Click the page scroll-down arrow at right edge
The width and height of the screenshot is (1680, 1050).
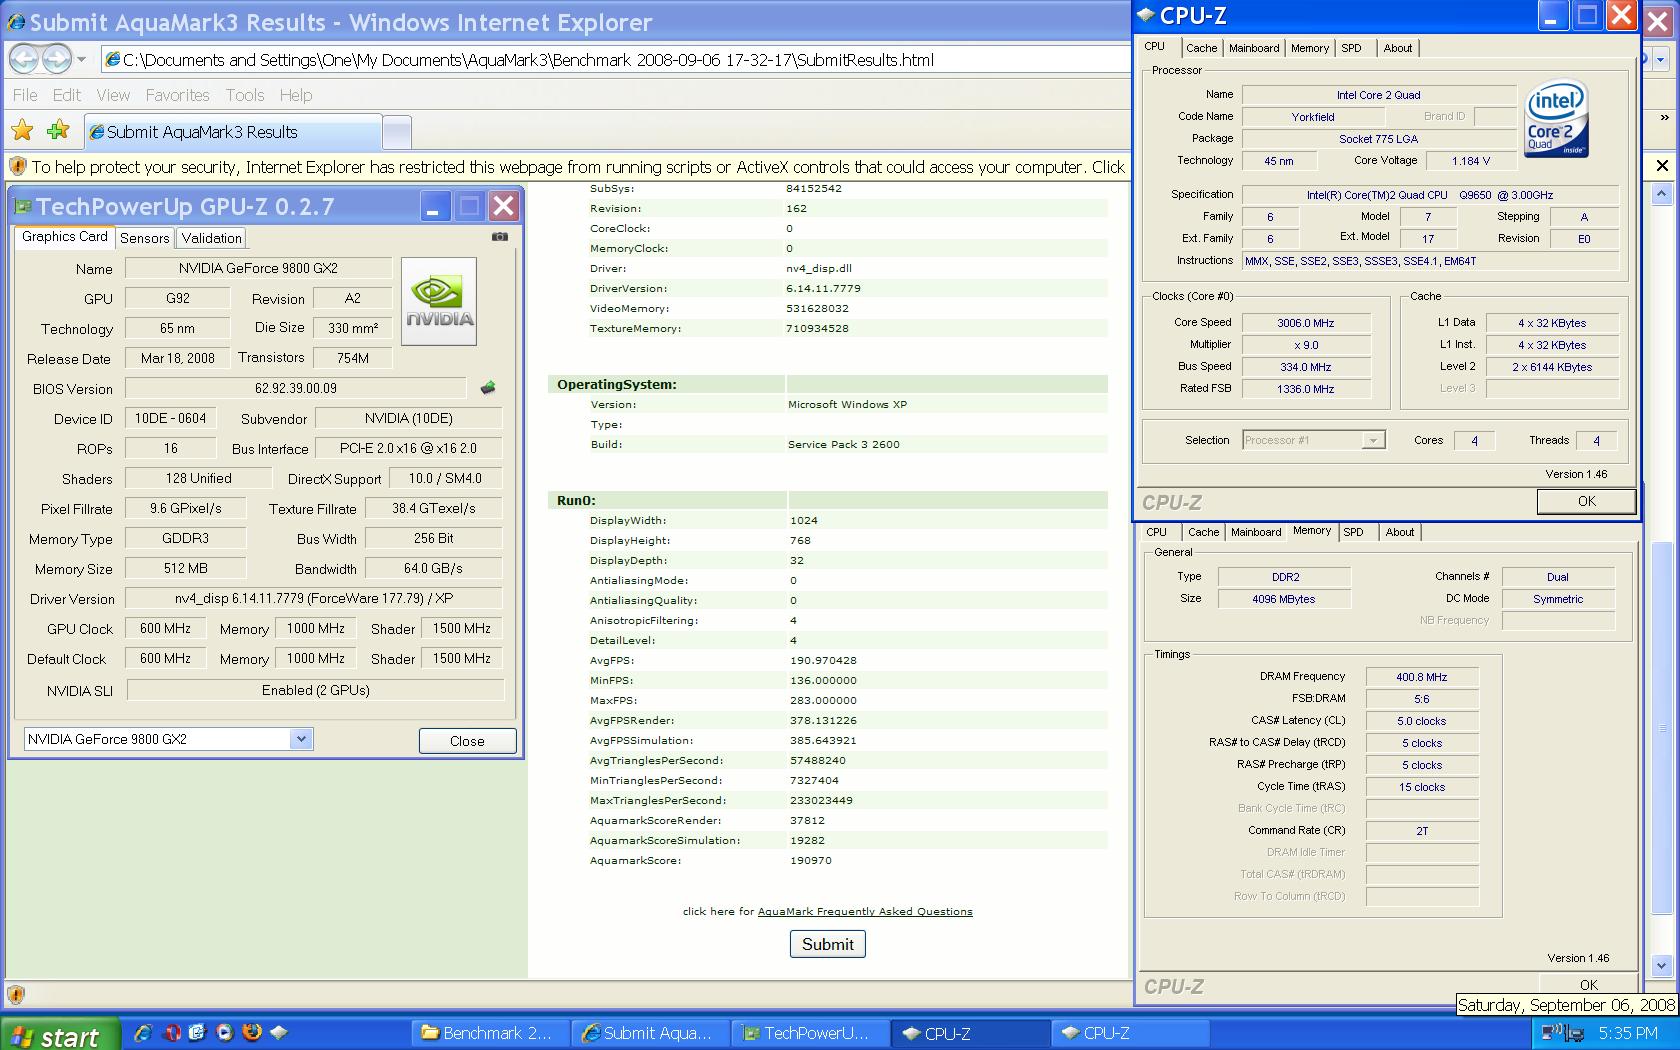click(1662, 966)
